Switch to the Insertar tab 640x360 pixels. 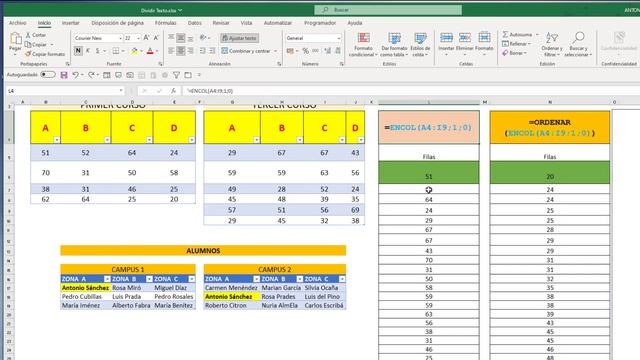pyautogui.click(x=71, y=23)
